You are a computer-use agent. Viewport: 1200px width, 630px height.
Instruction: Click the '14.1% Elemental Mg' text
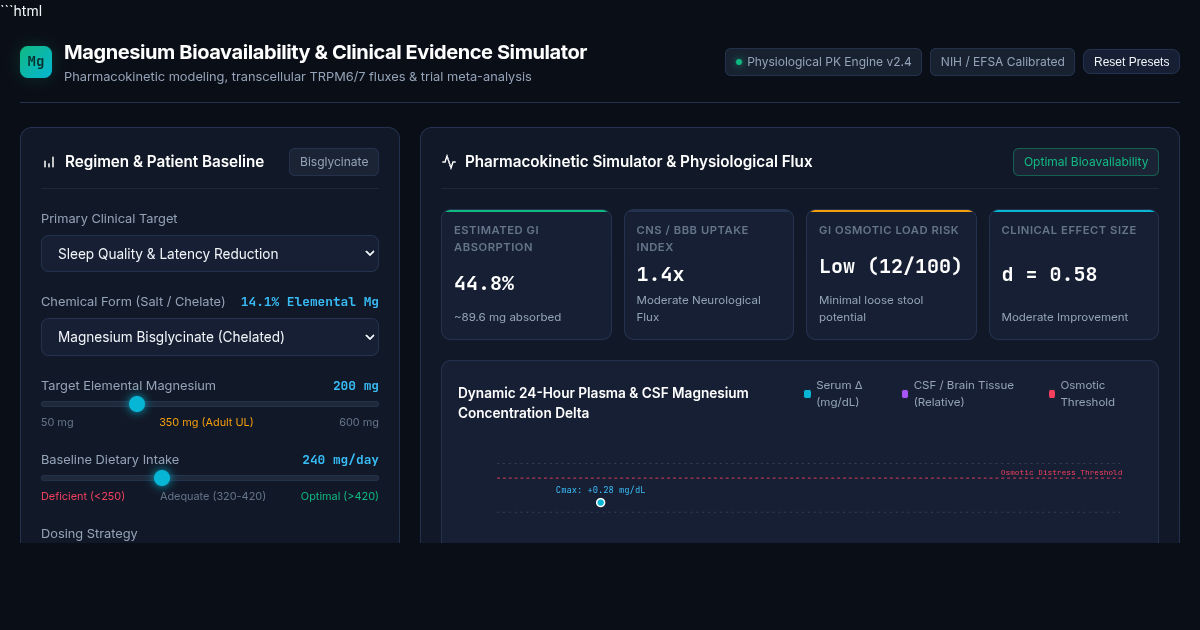(x=310, y=302)
